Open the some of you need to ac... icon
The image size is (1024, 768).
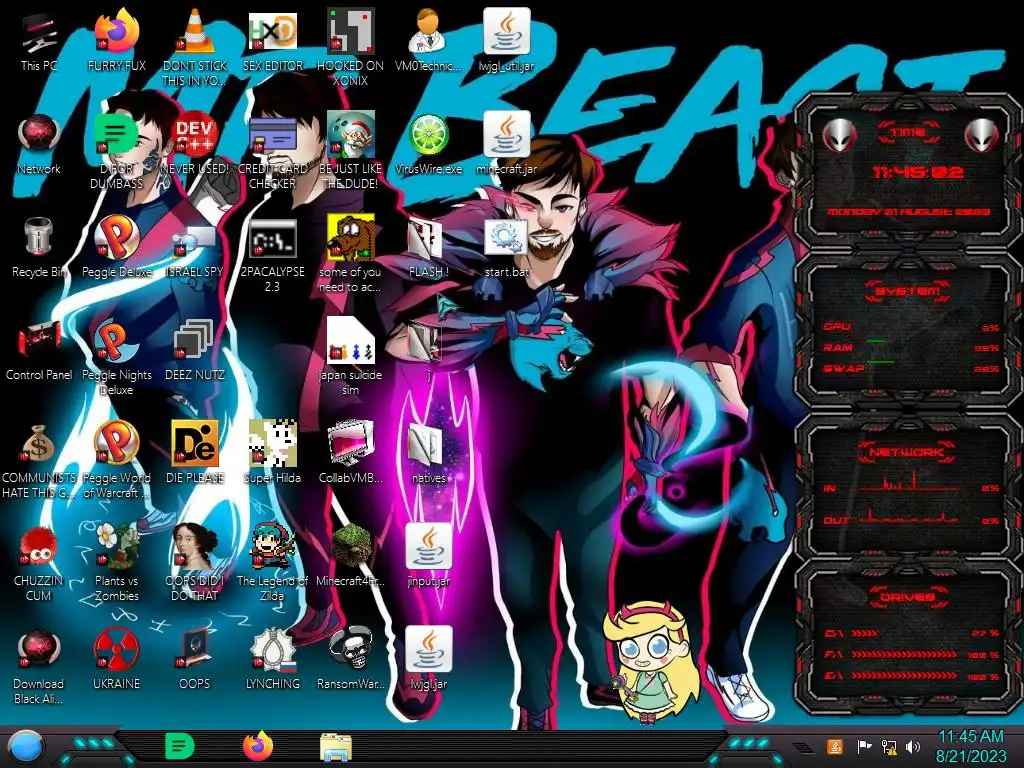[350, 238]
